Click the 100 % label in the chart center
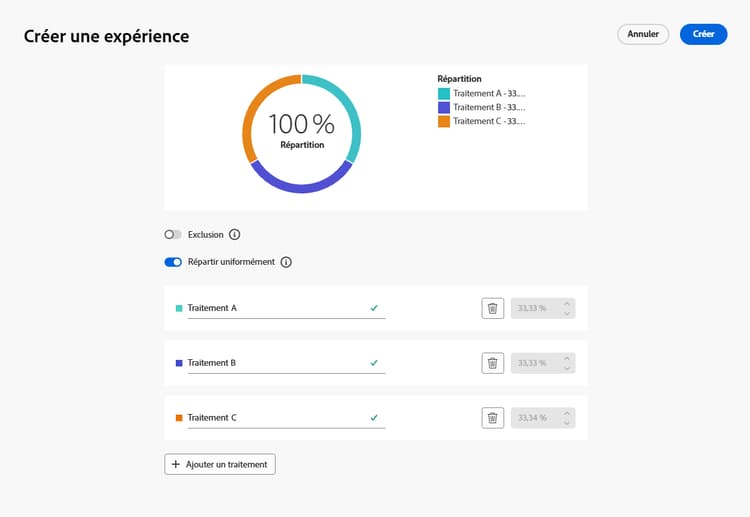 (301, 124)
